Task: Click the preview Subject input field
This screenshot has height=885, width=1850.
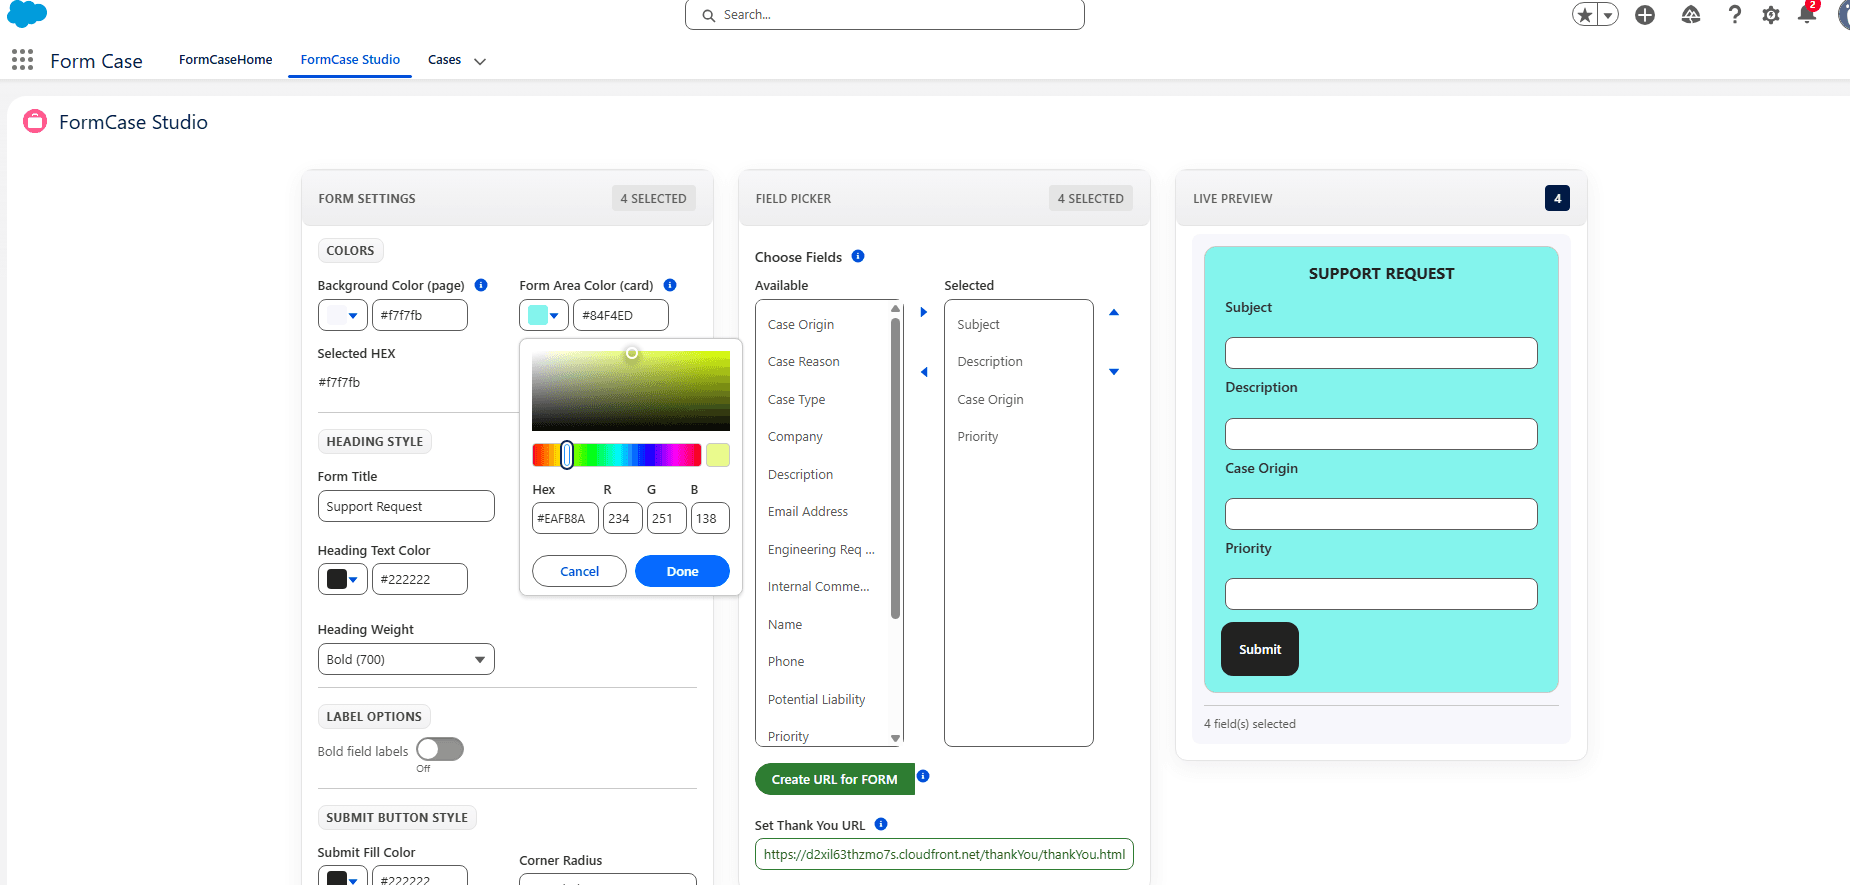Action: 1381,353
